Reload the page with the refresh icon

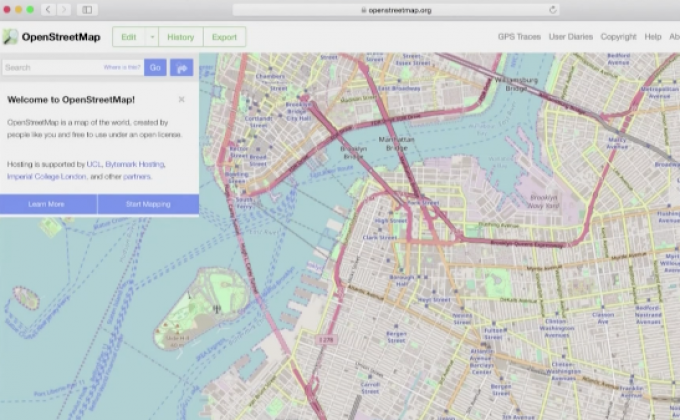point(552,9)
